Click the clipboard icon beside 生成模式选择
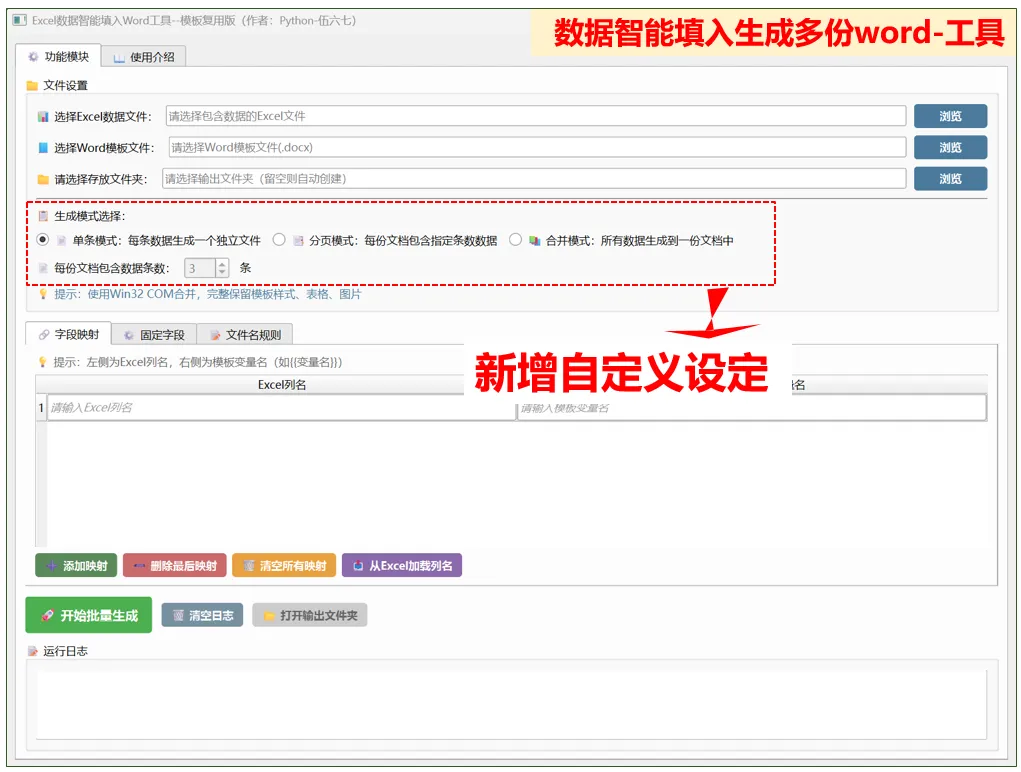The width and height of the screenshot is (1021, 772). pyautogui.click(x=43, y=216)
